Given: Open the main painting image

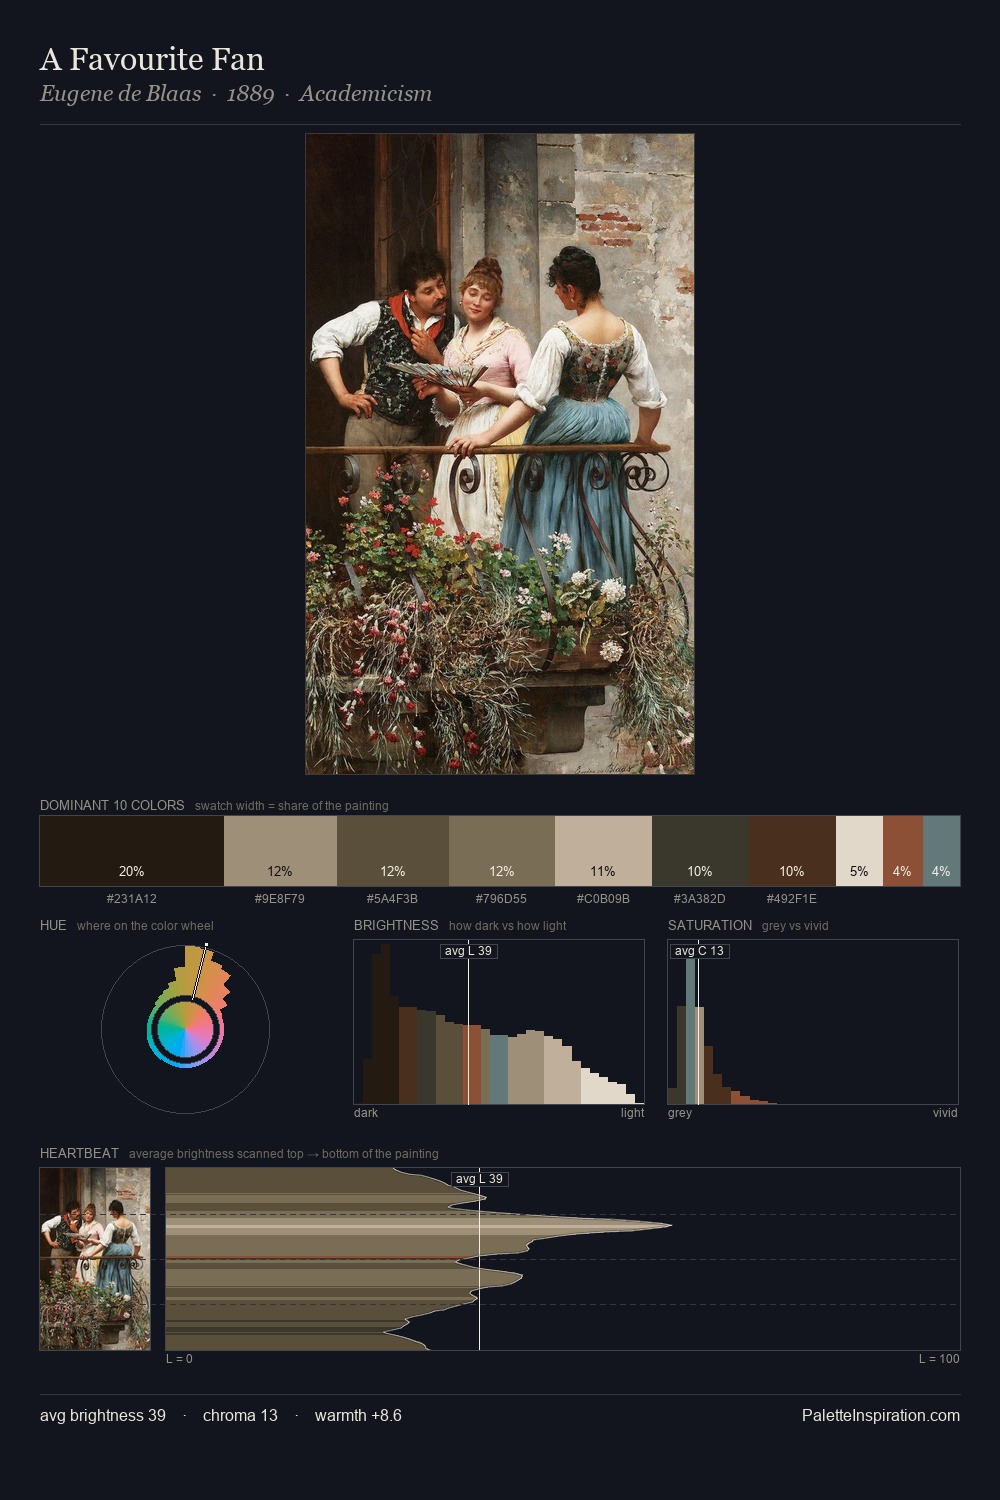Looking at the screenshot, I should (500, 454).
